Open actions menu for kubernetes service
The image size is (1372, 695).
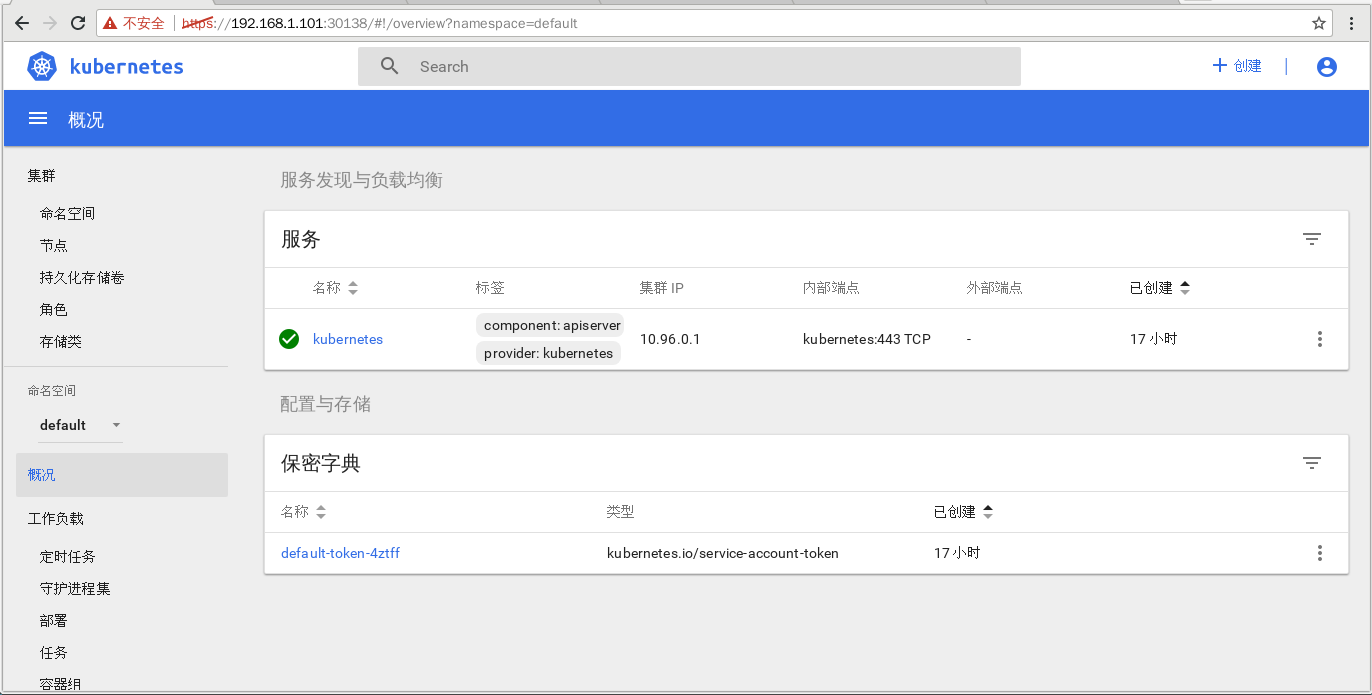pyautogui.click(x=1320, y=339)
